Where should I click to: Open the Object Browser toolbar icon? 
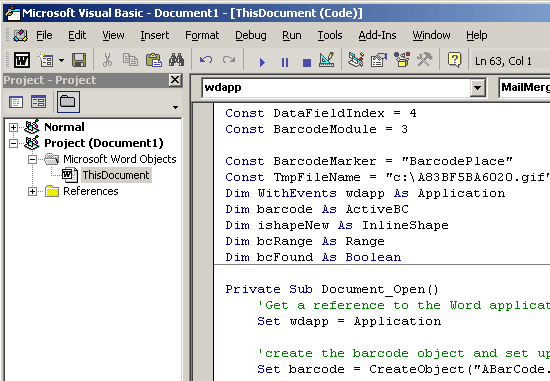(402, 60)
